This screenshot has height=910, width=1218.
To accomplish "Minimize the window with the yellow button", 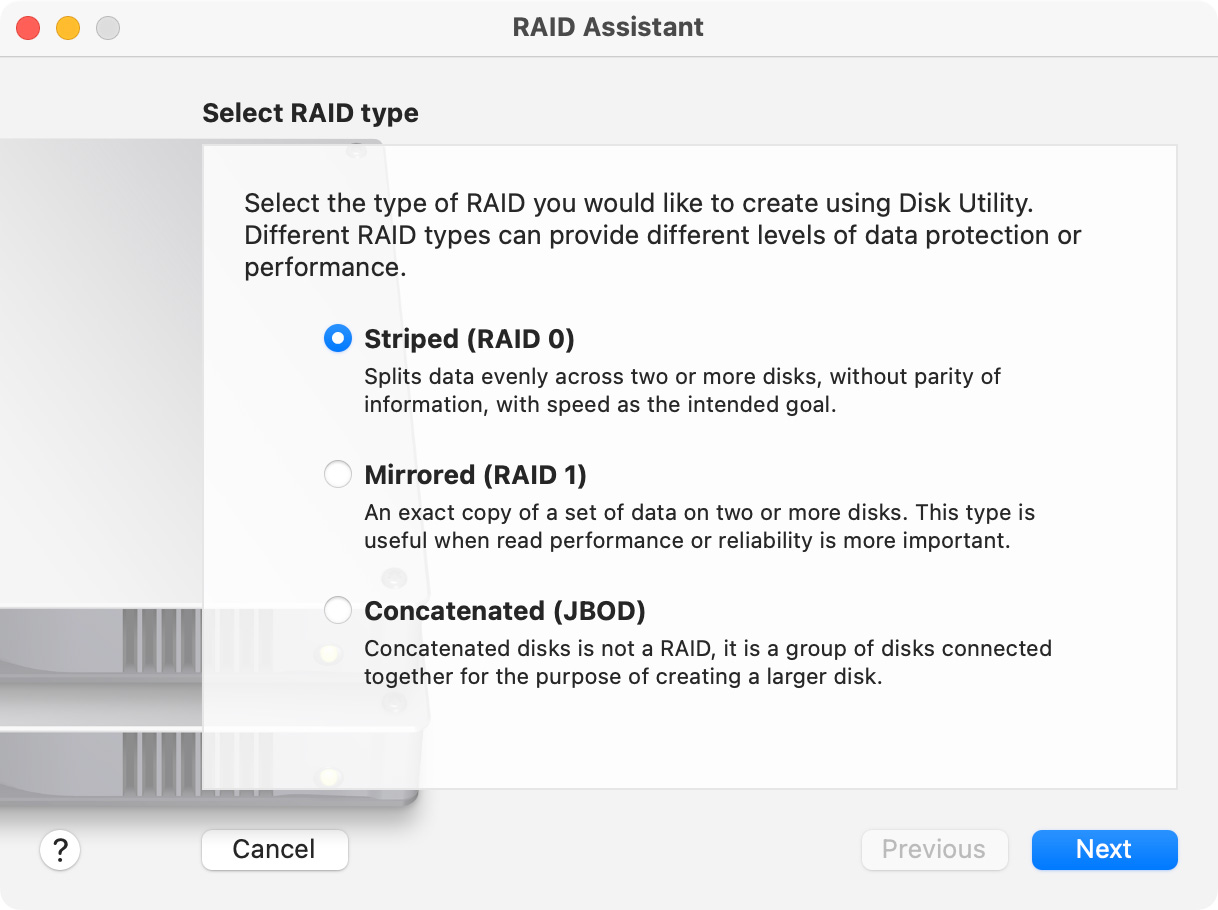I will point(68,28).
